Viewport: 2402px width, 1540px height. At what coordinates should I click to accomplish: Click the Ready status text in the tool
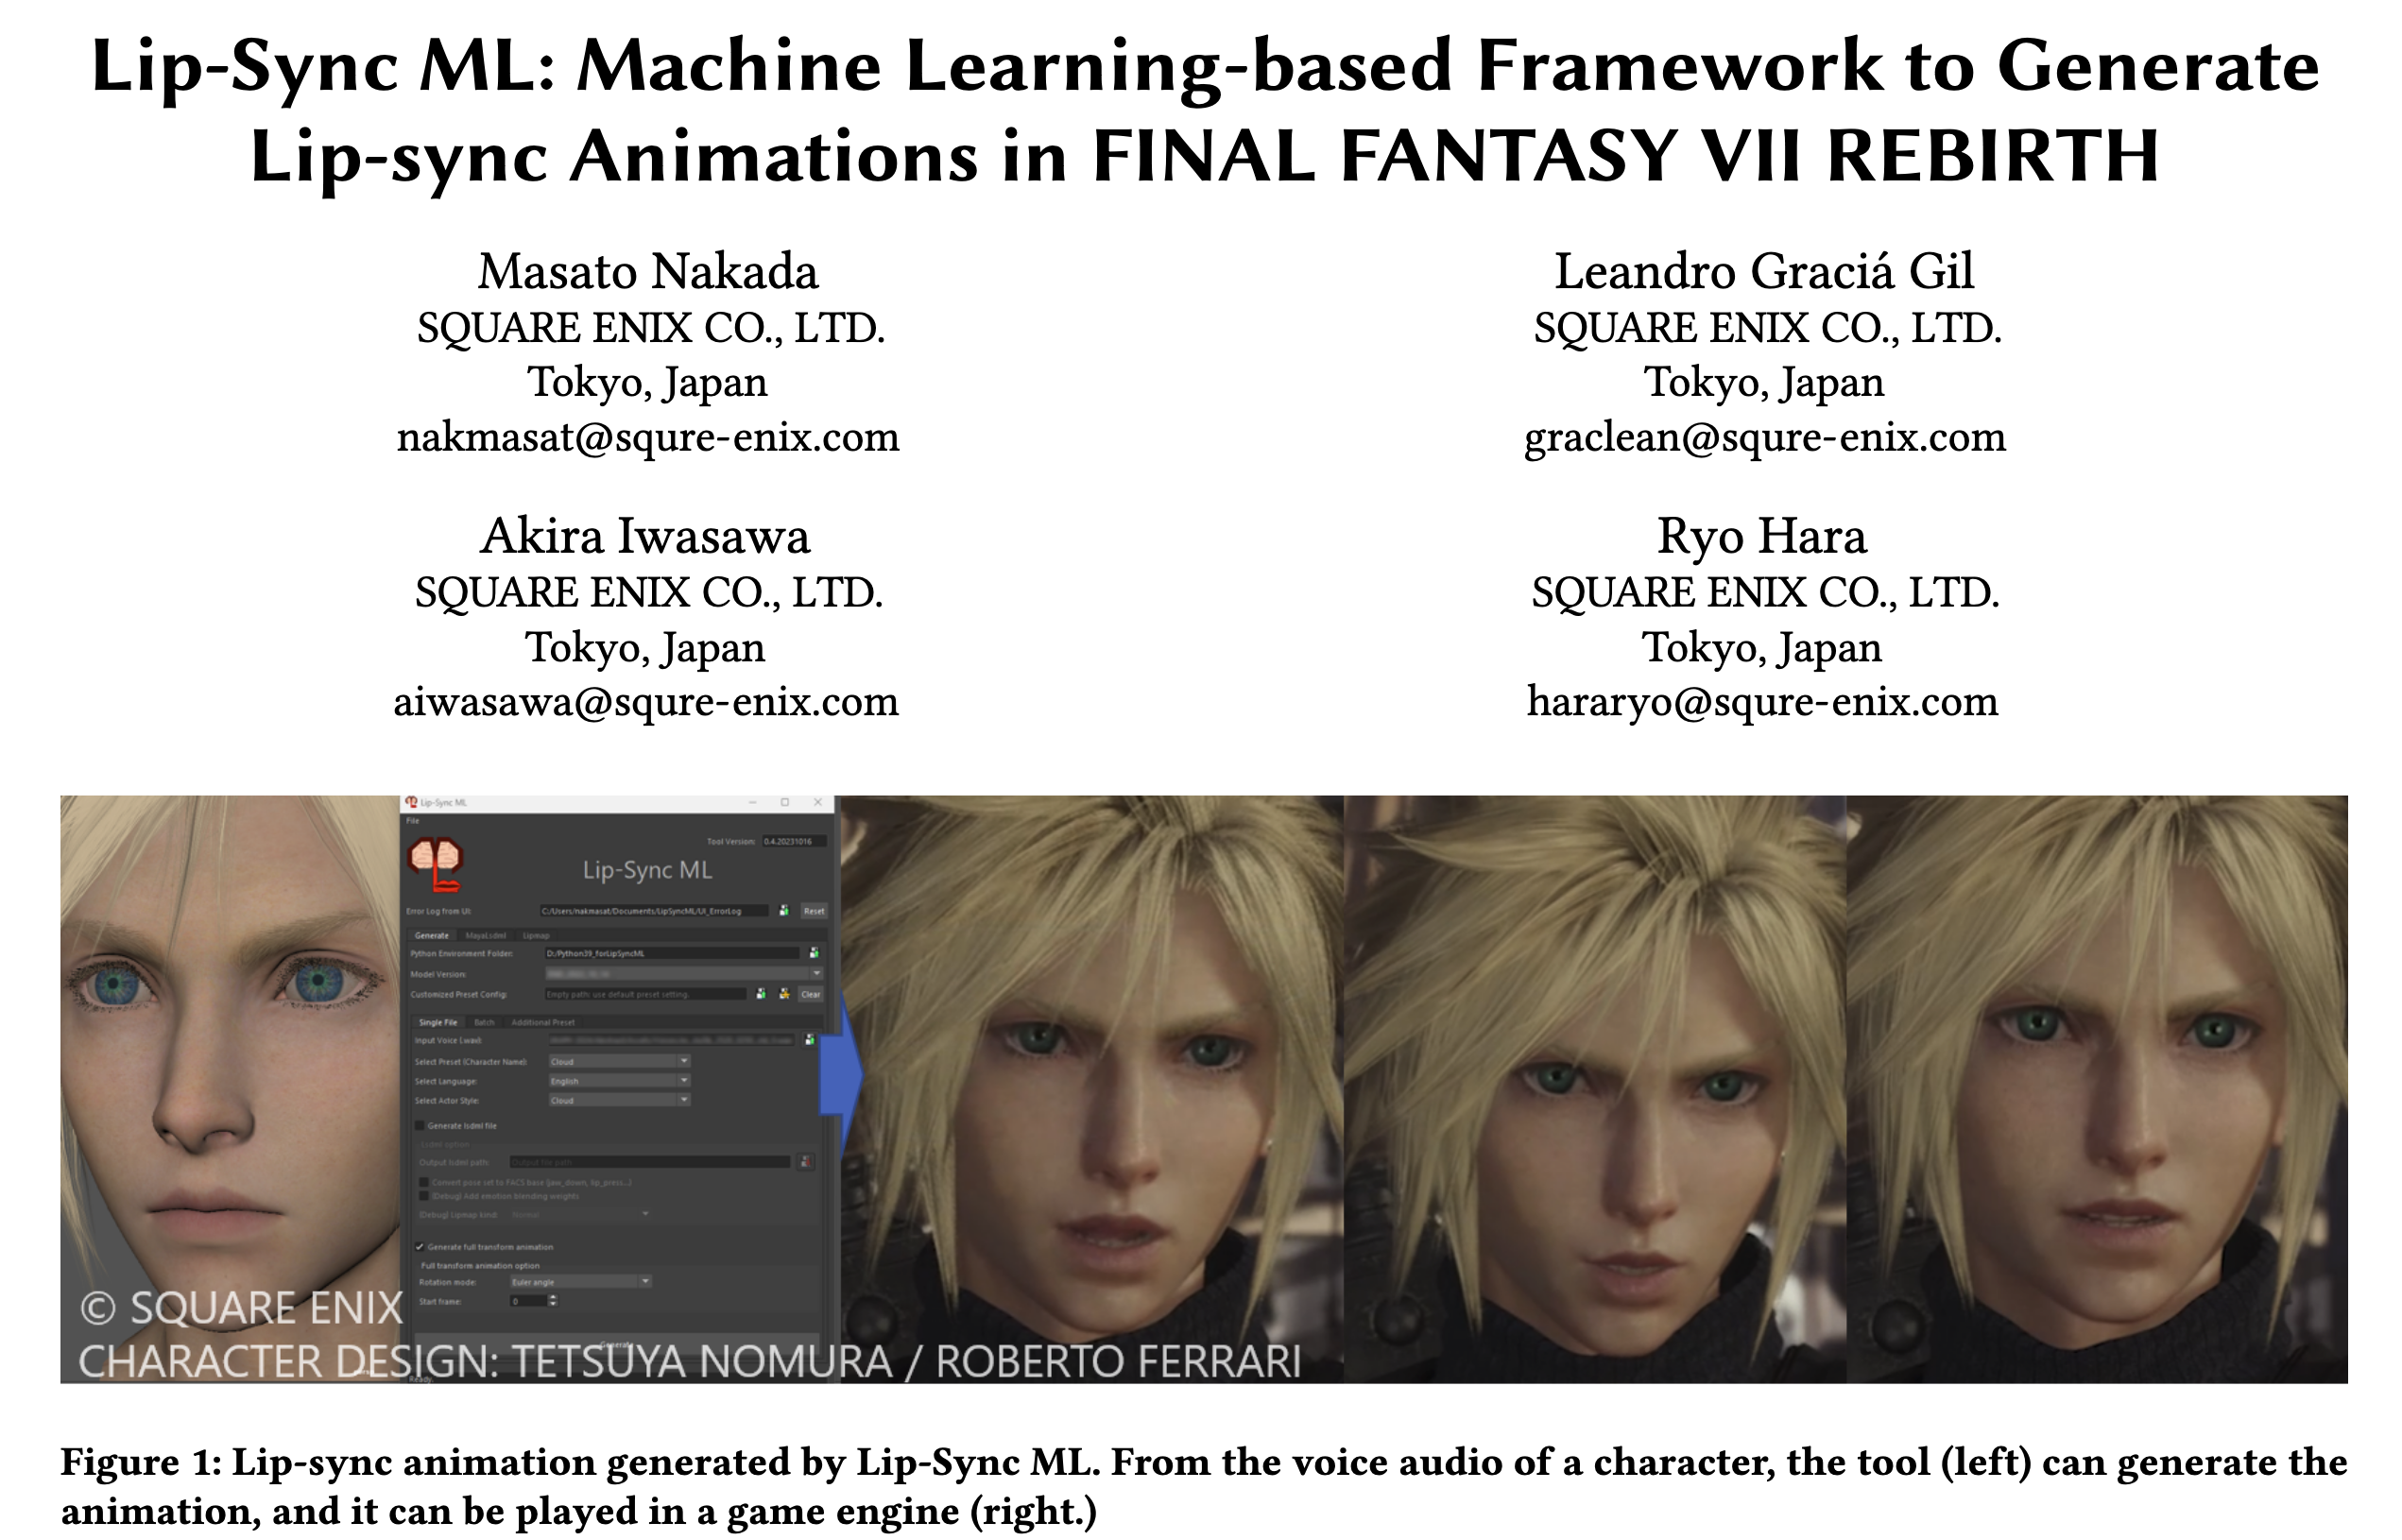(x=420, y=1379)
